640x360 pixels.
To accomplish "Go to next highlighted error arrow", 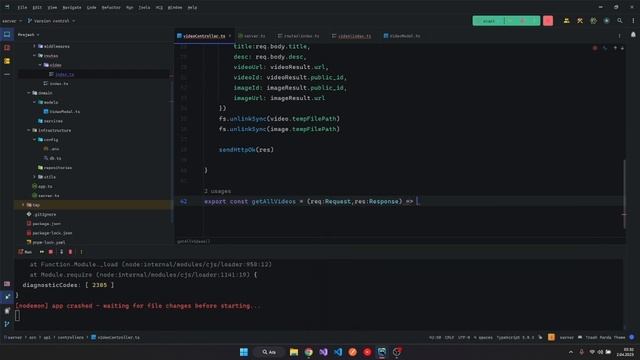I will [622, 48].
